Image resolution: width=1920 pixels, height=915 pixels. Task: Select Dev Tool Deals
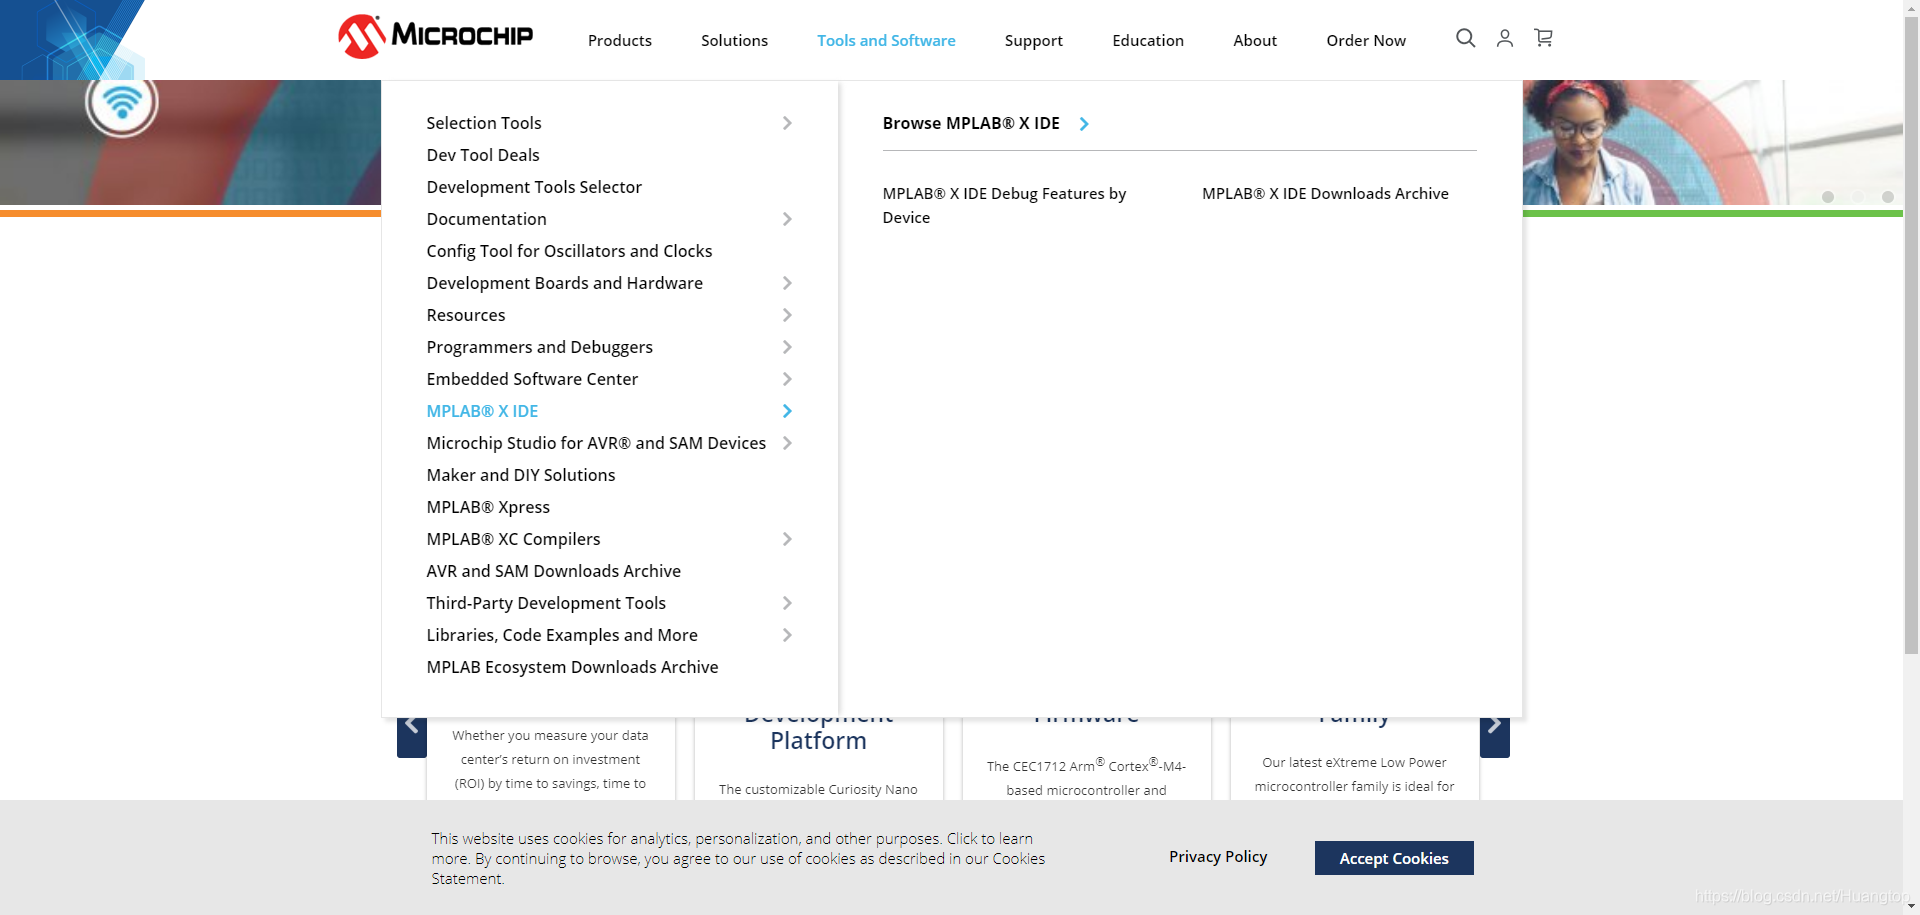(483, 155)
